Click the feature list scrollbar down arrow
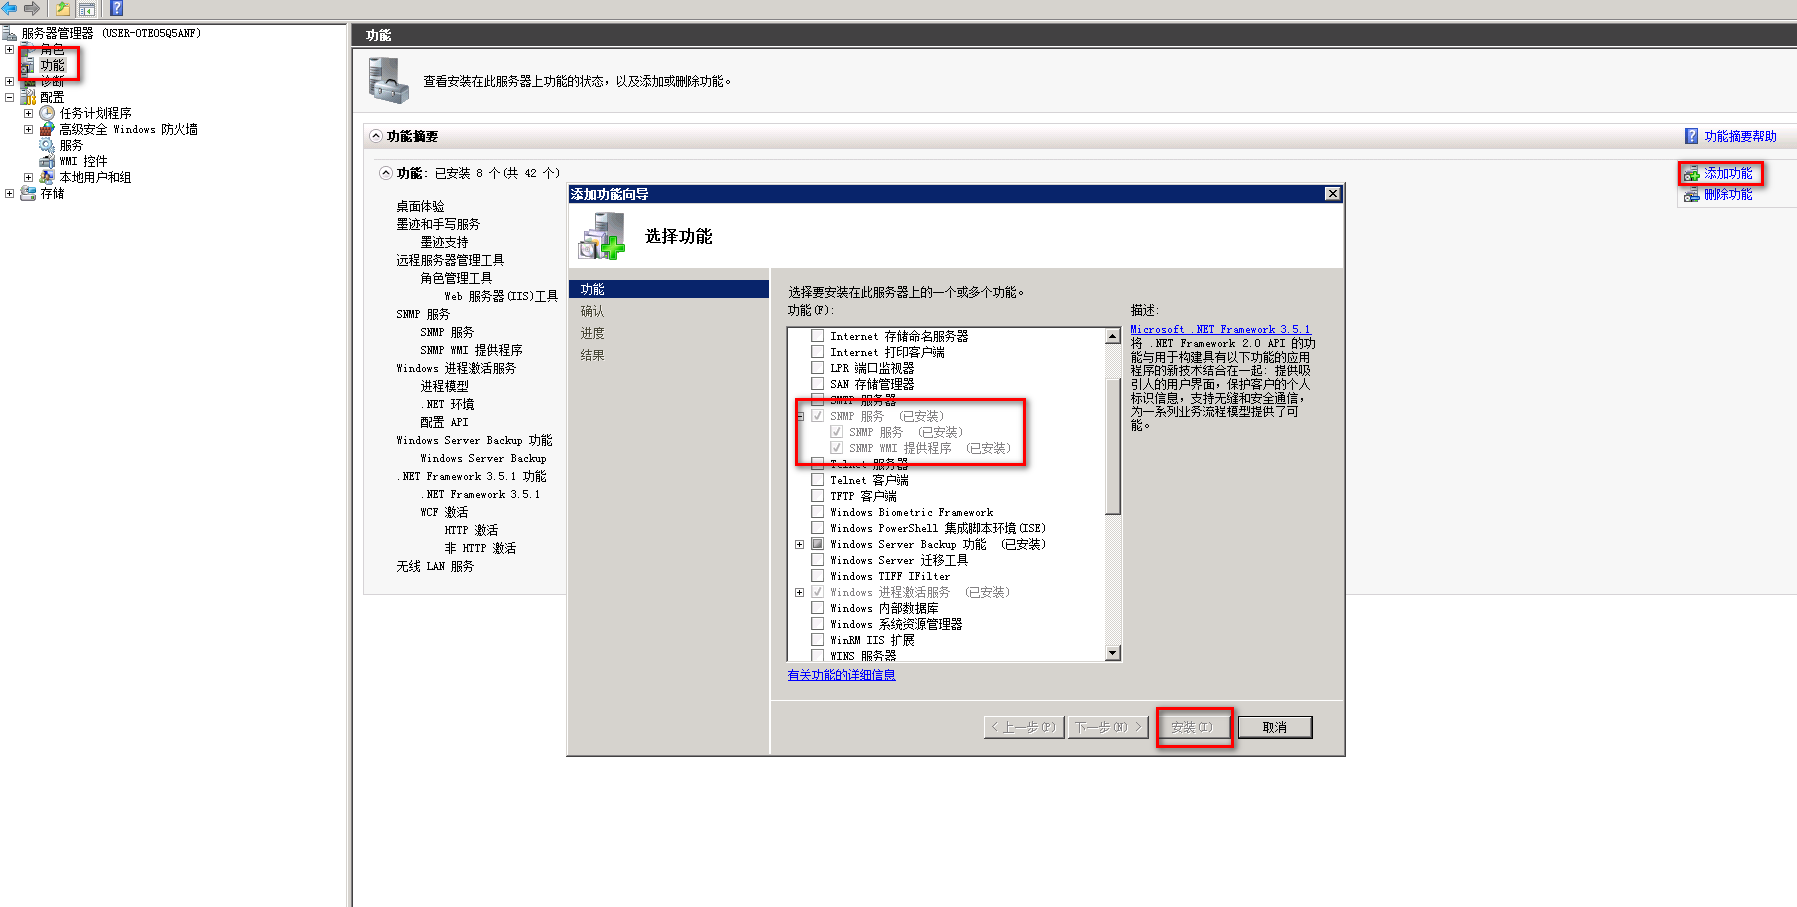This screenshot has height=907, width=1797. (1113, 653)
